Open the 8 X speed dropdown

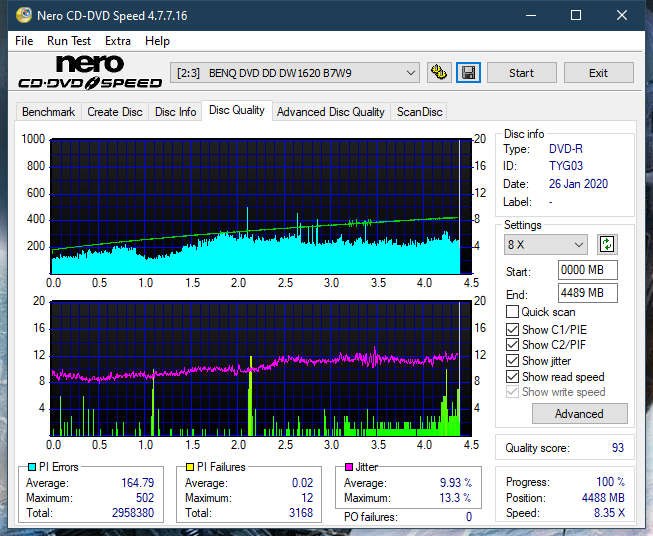click(x=546, y=244)
